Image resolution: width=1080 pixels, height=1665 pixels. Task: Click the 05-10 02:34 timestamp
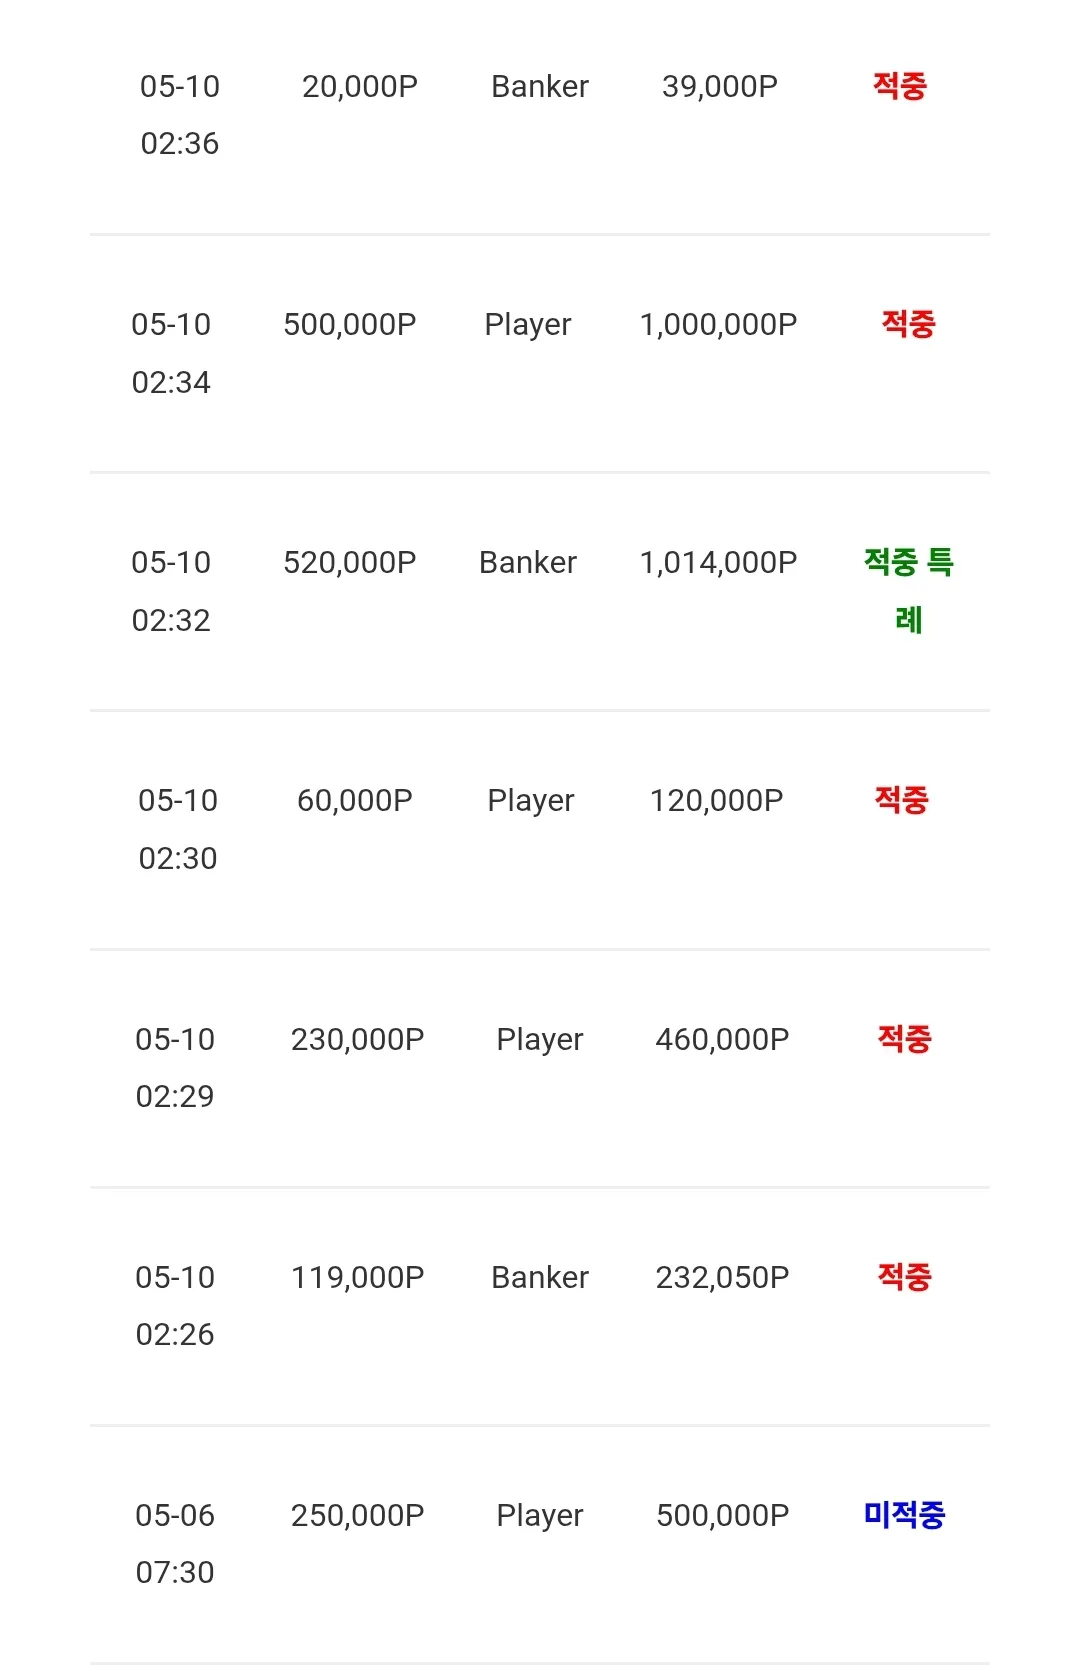(171, 353)
